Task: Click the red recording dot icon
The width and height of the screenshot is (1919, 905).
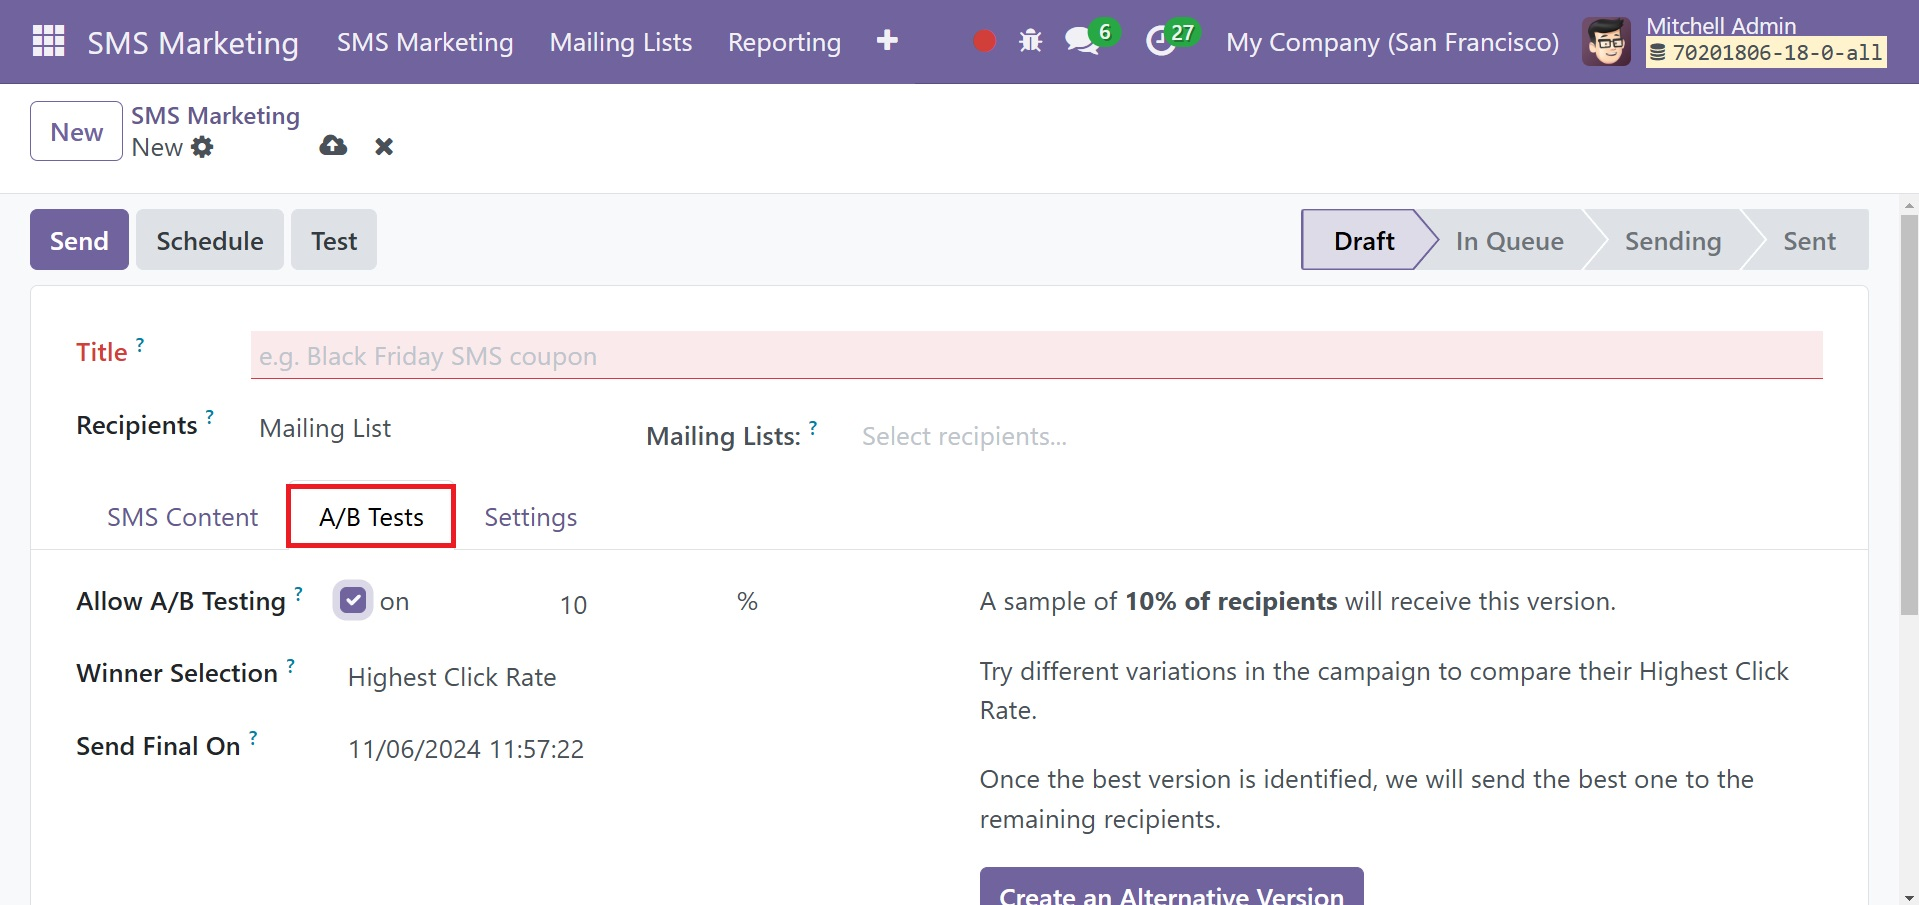Action: coord(984,41)
